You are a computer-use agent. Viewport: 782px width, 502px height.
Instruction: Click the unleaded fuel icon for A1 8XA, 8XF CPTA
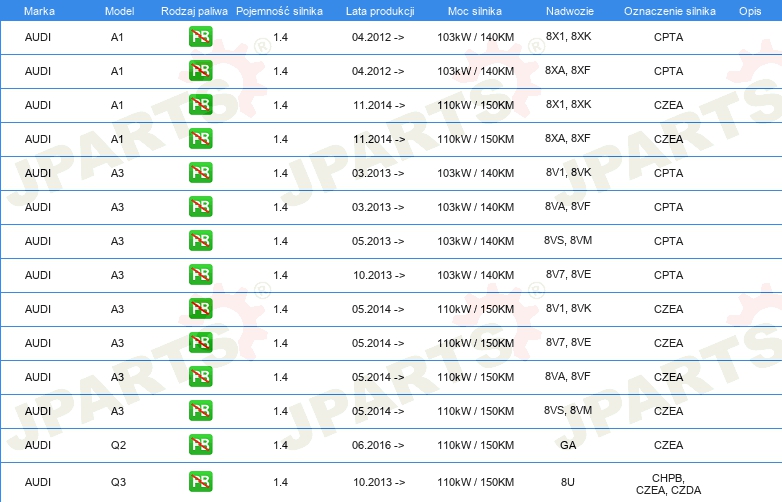point(200,71)
